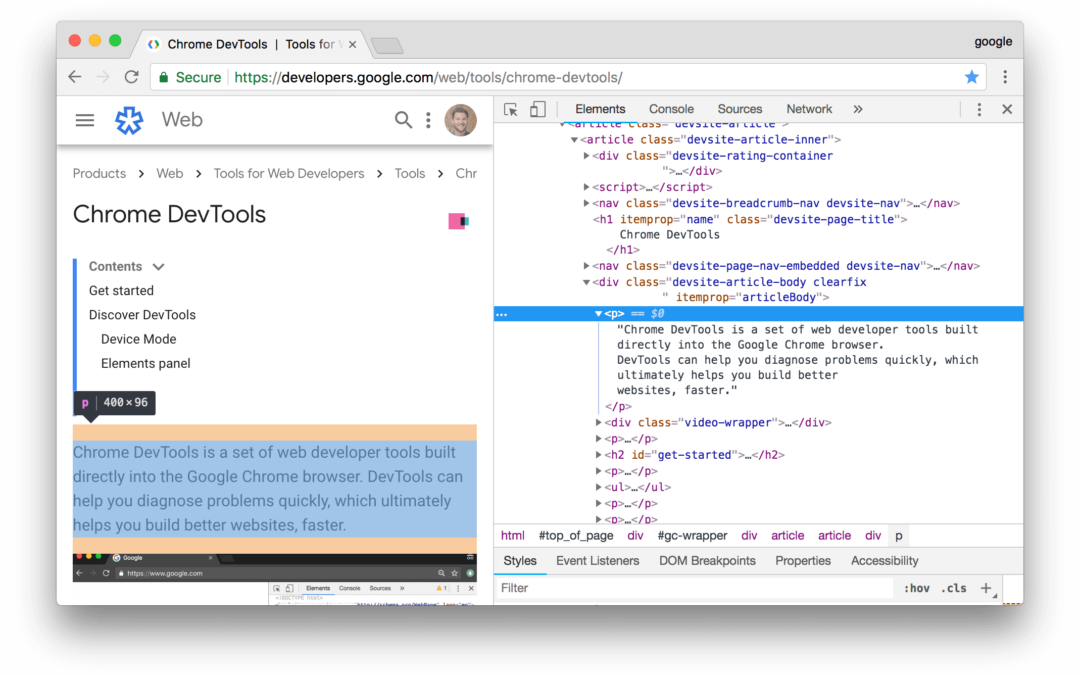Click the pink feedback icon beside title
1080x675 pixels.
458,221
